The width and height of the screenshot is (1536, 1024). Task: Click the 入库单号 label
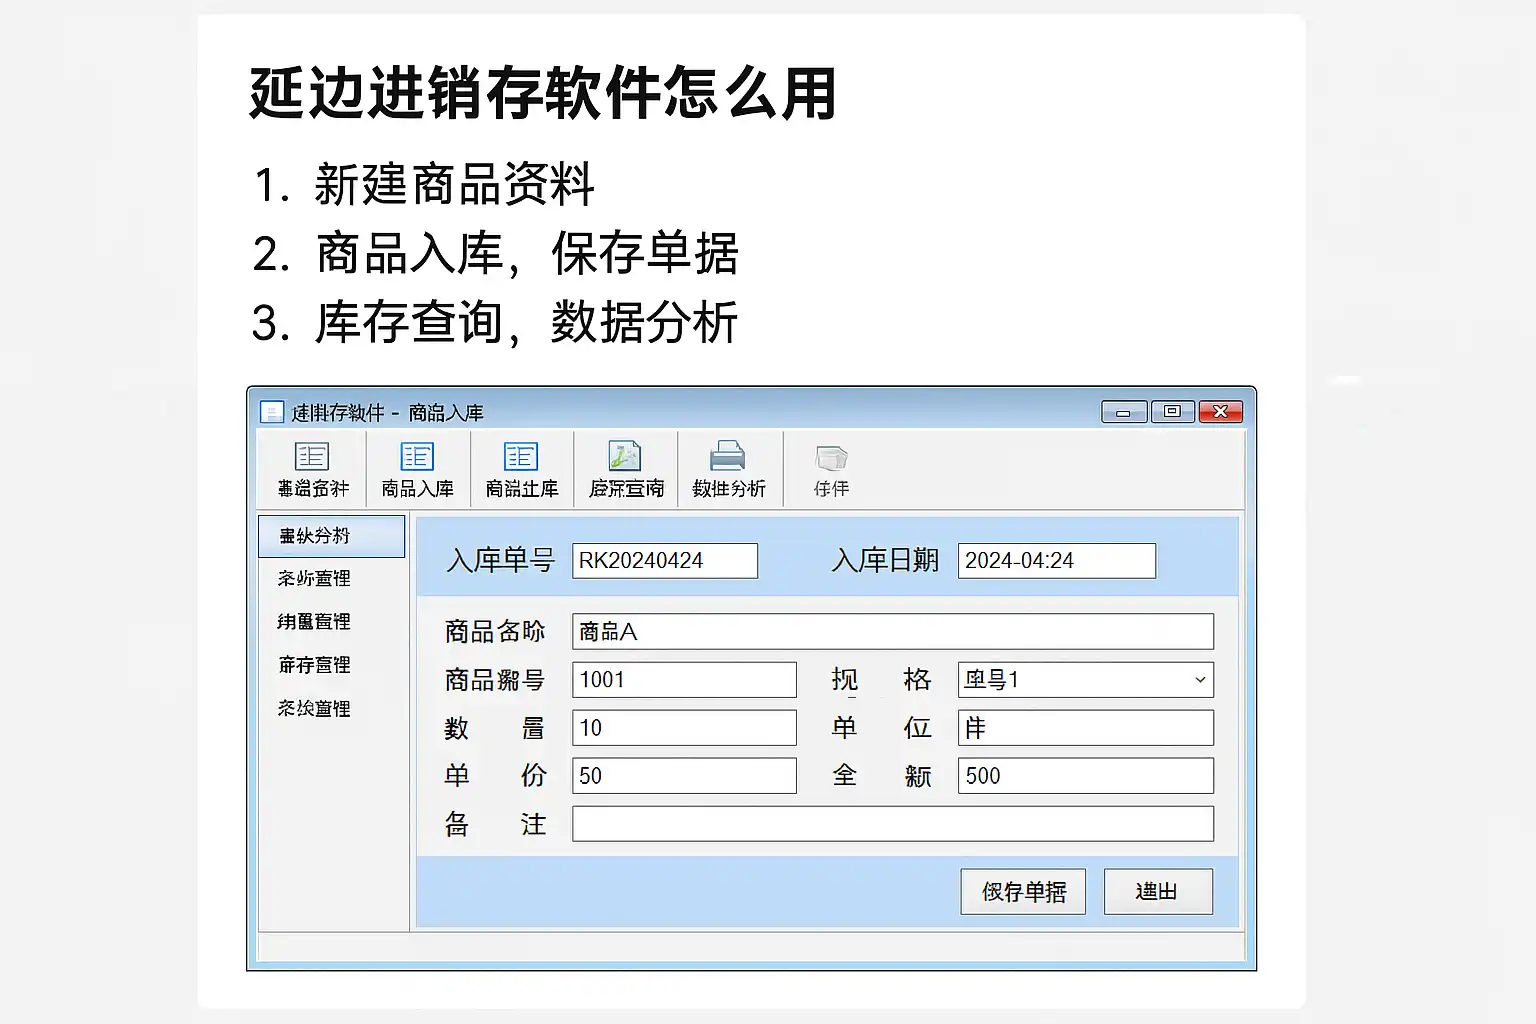coord(500,561)
